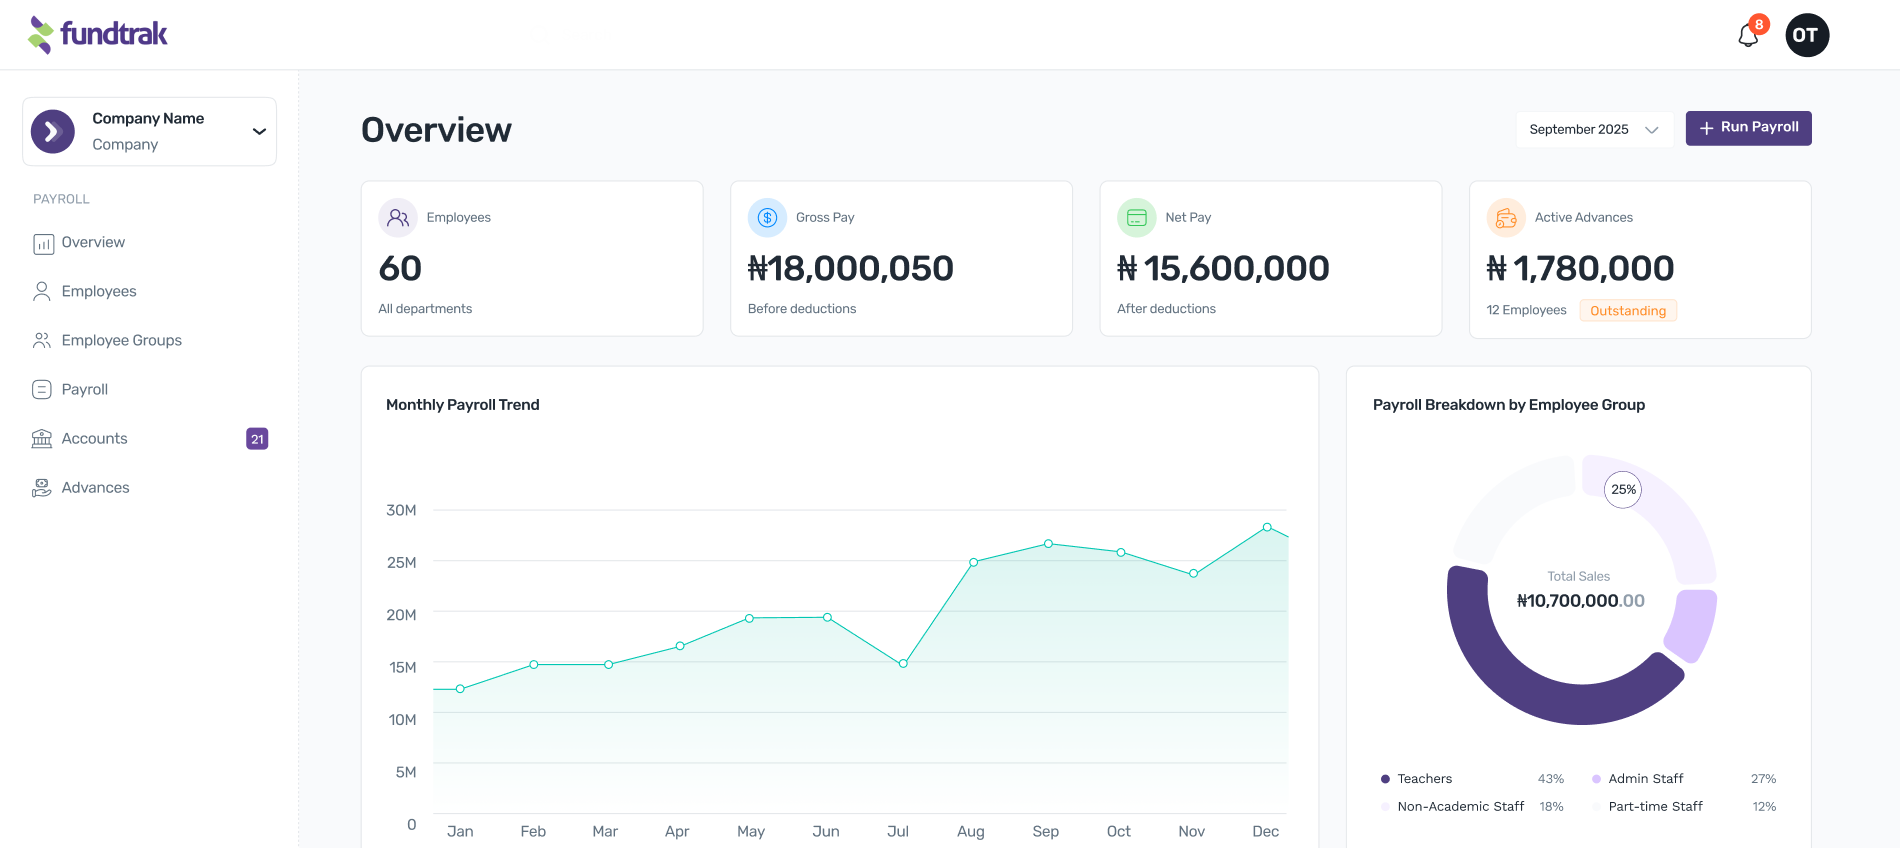Select Payroll in the sidebar
1900x848 pixels.
[84, 389]
